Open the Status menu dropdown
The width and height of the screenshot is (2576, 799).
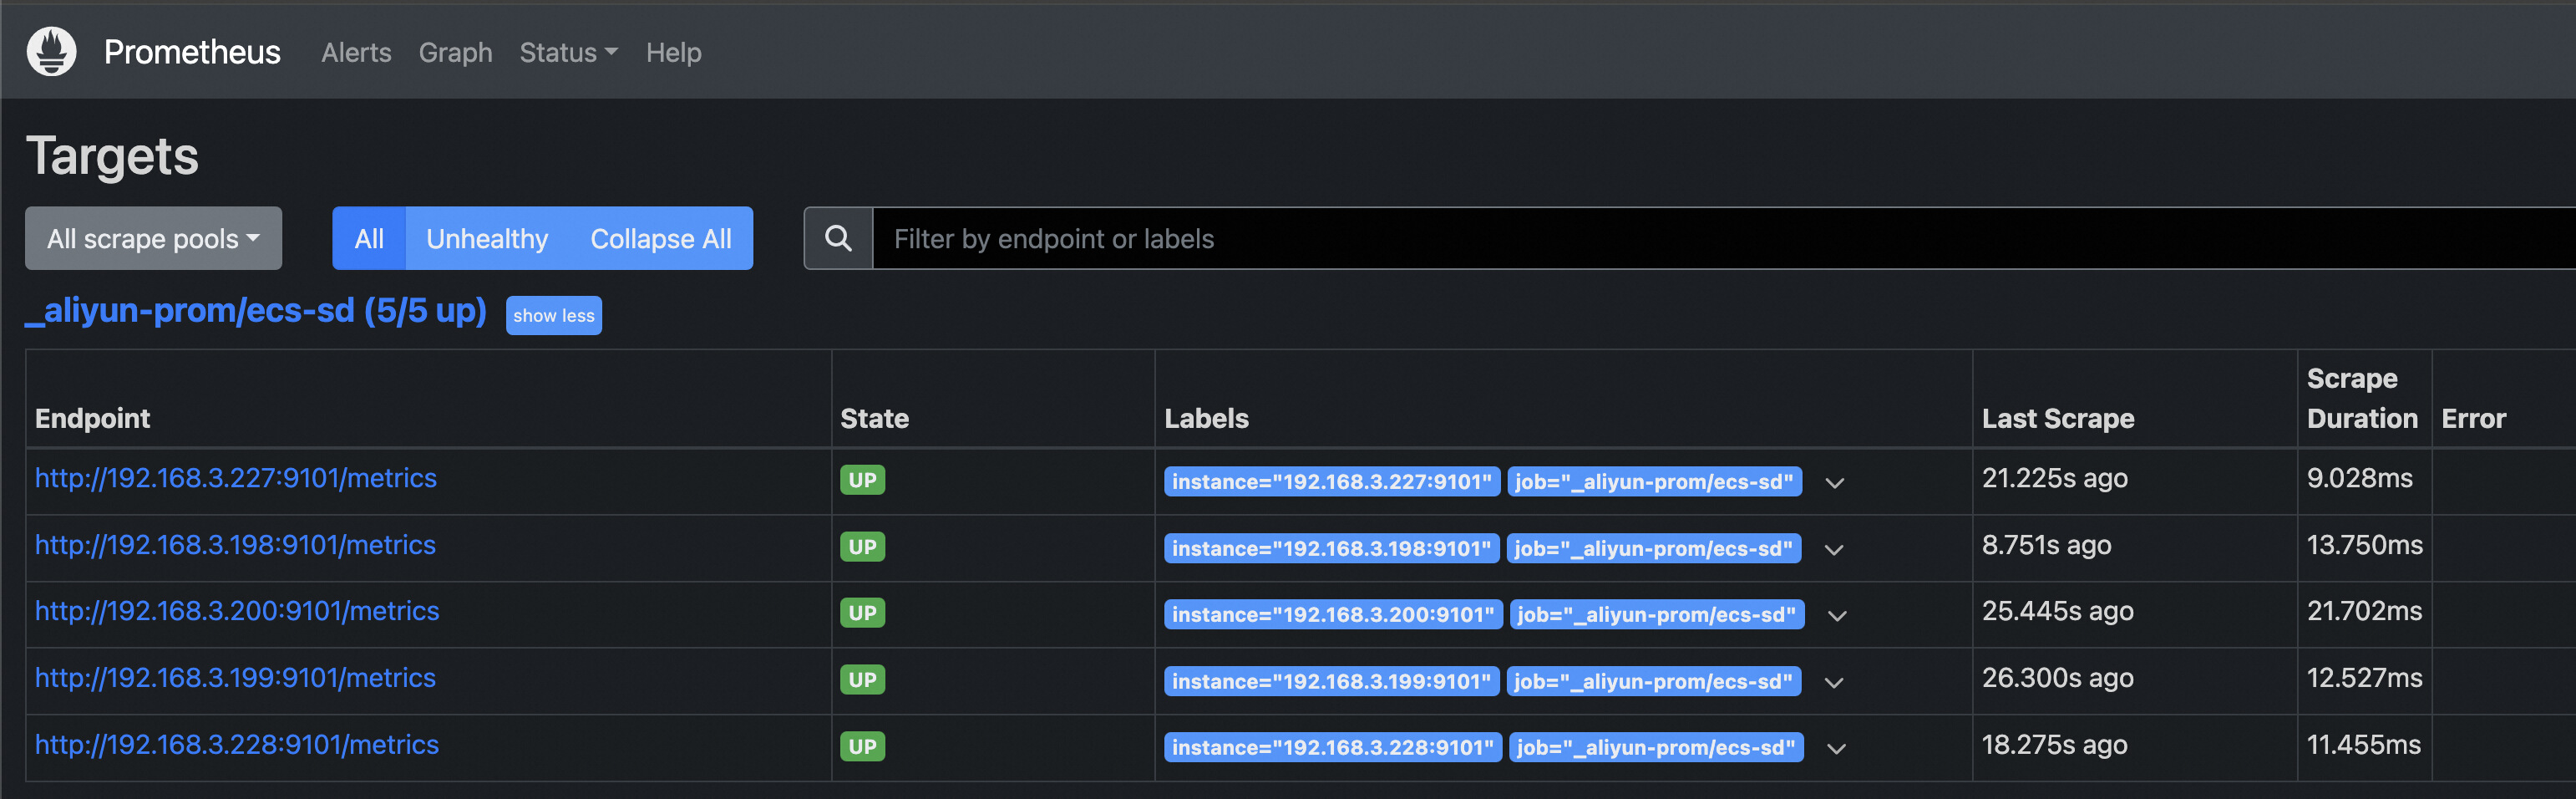coord(568,52)
